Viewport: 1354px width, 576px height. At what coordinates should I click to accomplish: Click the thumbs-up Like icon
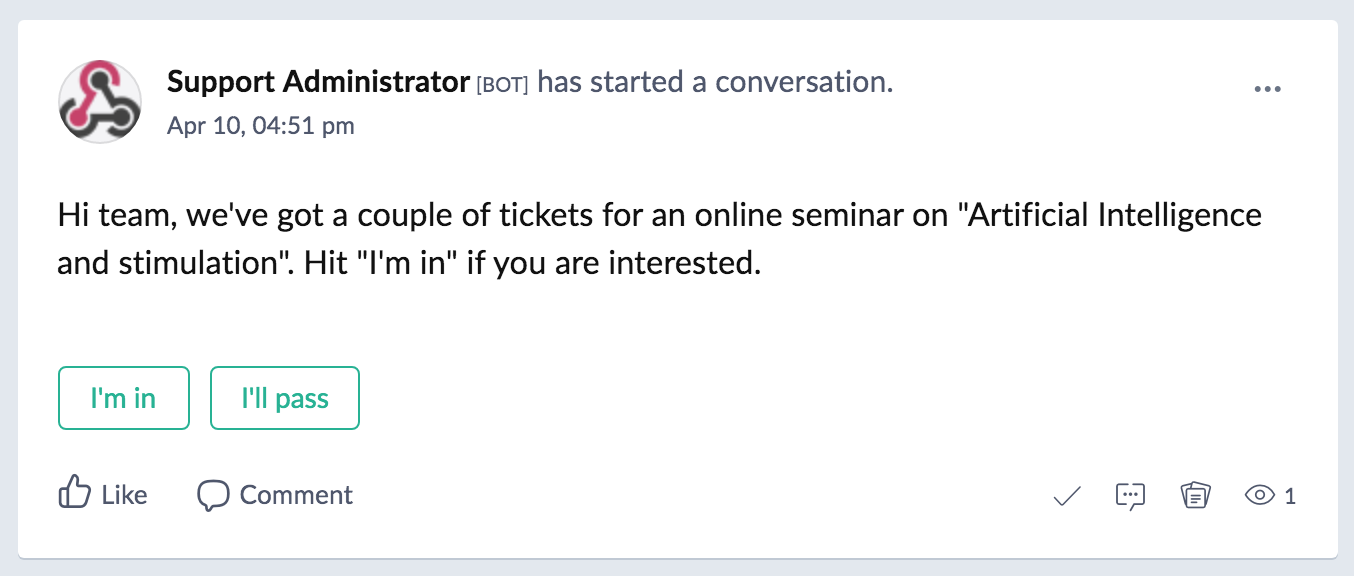pos(75,494)
